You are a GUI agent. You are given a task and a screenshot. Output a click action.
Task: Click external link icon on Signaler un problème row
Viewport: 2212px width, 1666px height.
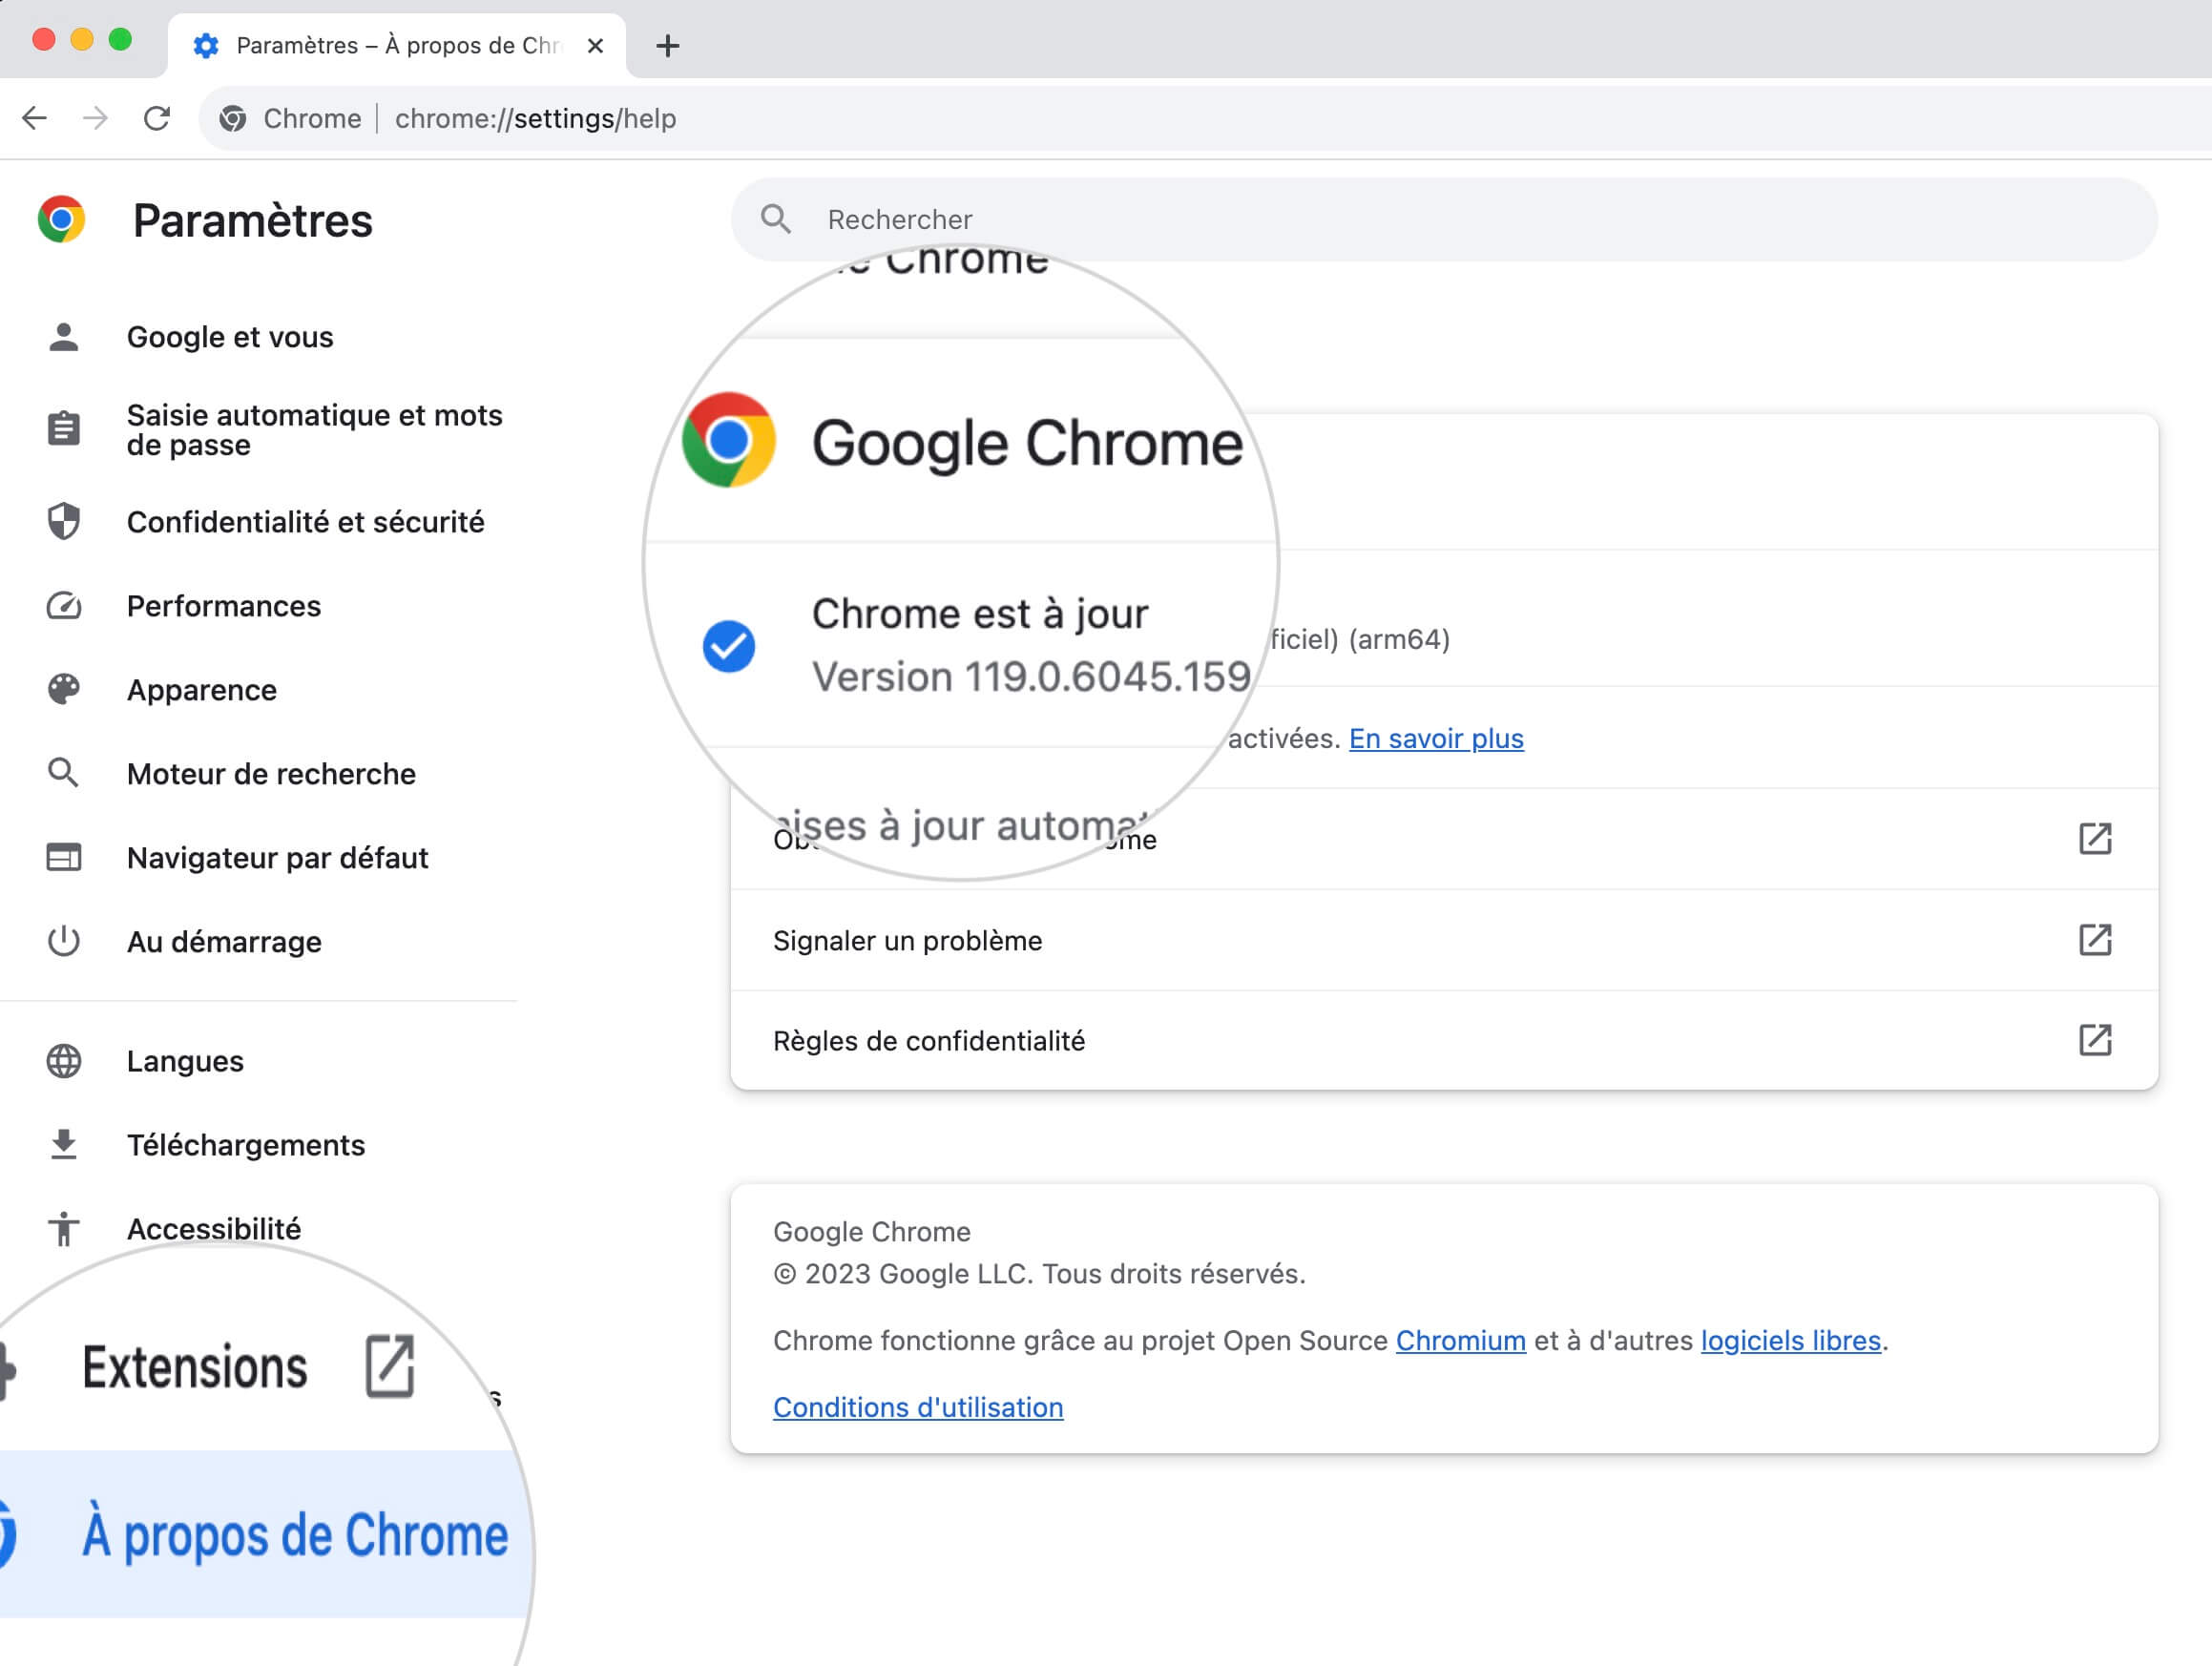2095,939
